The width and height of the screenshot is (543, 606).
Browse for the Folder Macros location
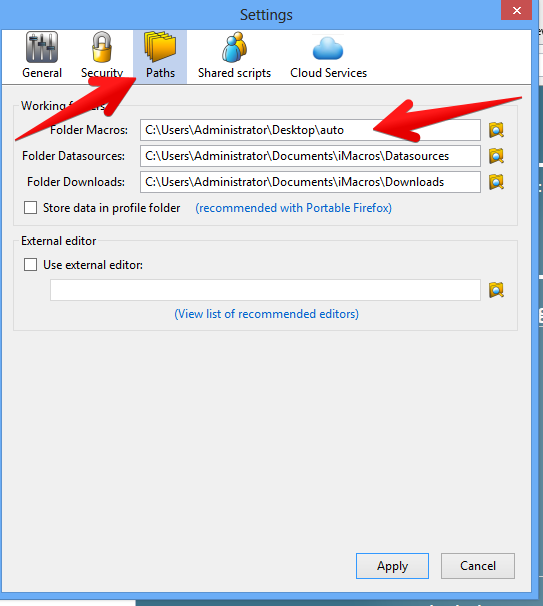click(496, 130)
